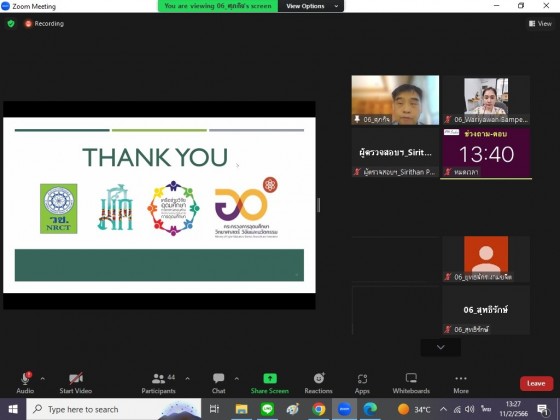Click the green encryption shield icon
Screen dimensions: 560x420
(x=11, y=24)
